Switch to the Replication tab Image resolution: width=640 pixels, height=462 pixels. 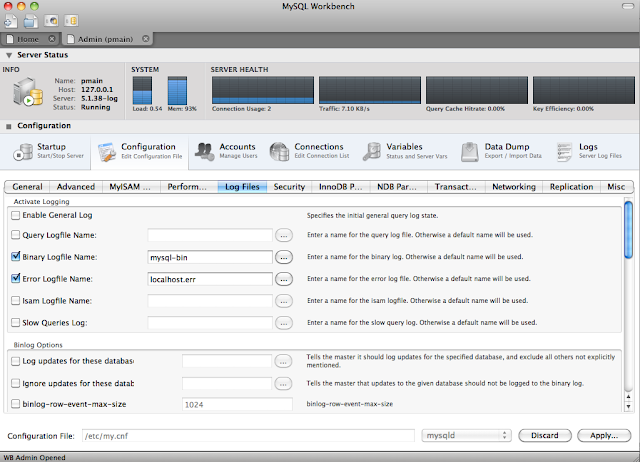click(571, 187)
